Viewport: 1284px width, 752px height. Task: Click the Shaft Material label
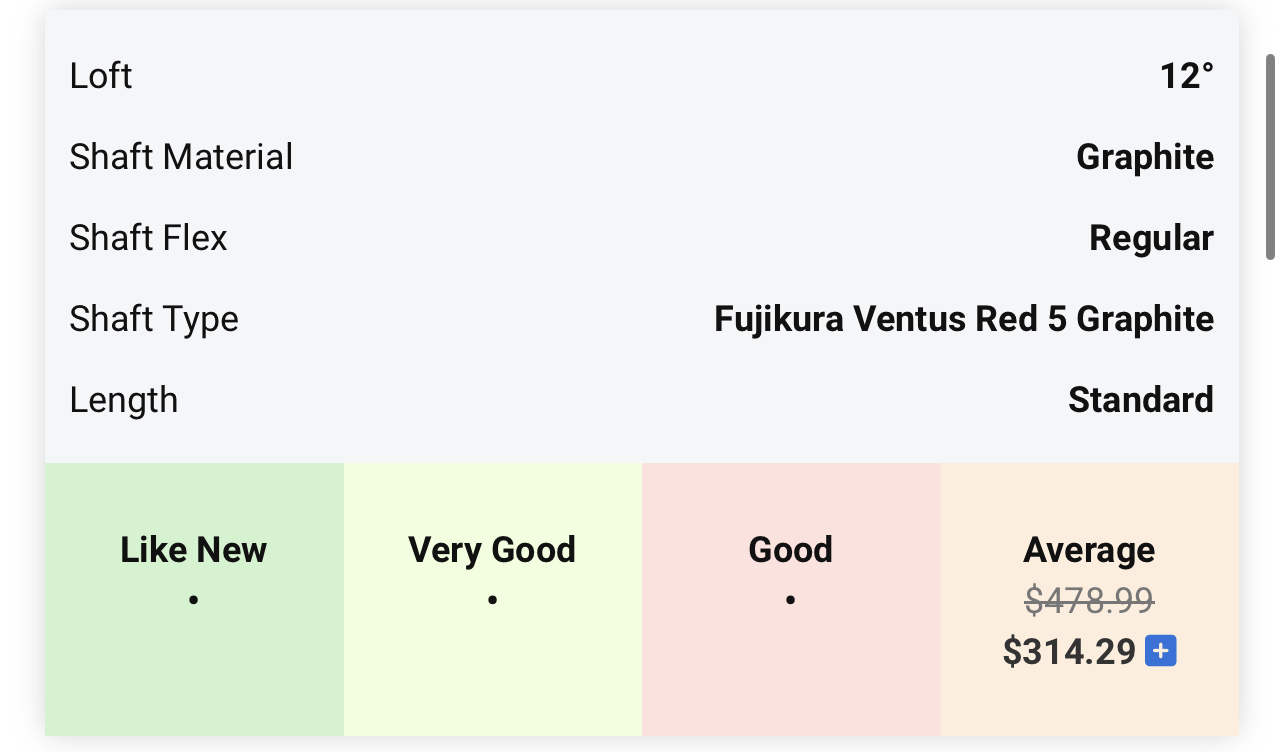click(x=181, y=157)
